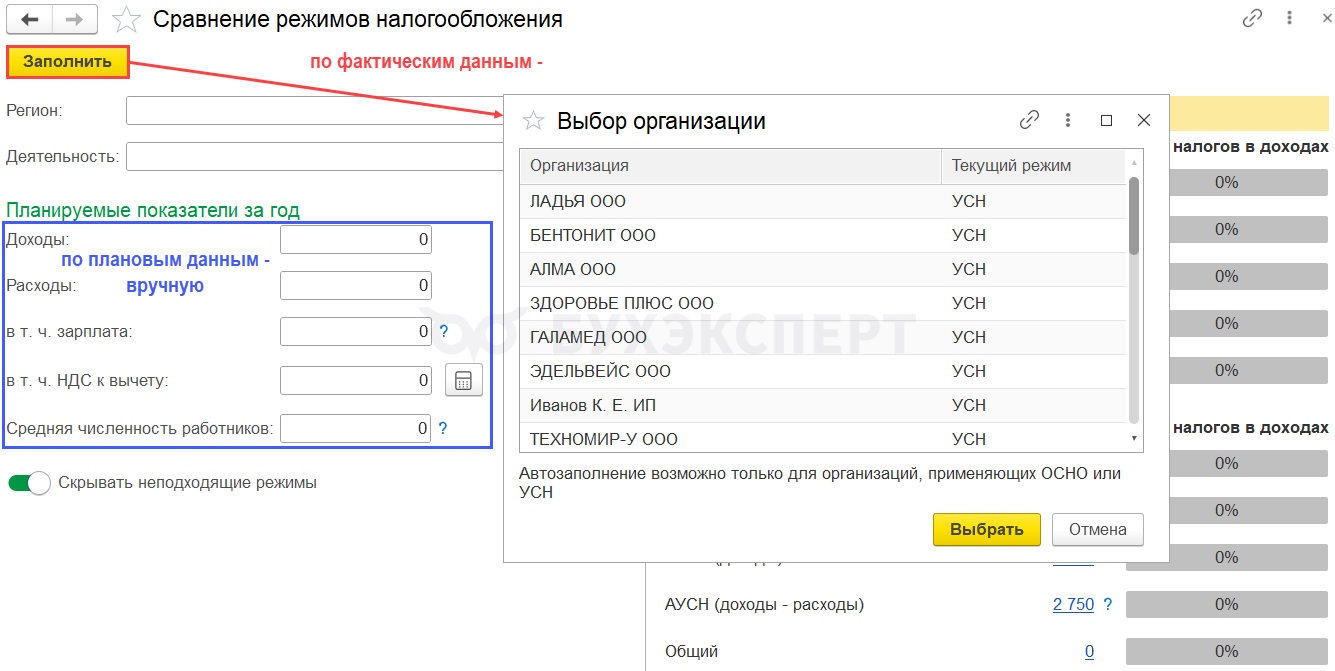
Task: Star the organization selection dialog
Action: tap(534, 121)
